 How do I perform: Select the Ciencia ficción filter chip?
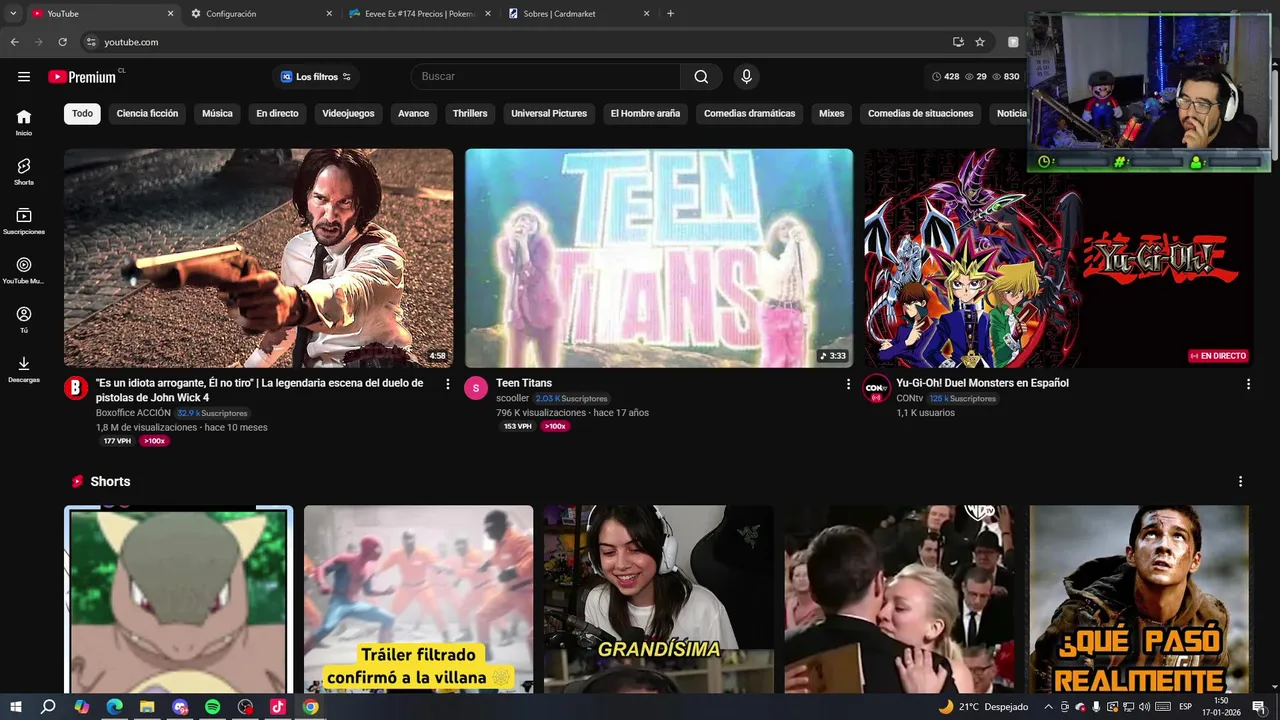(147, 113)
